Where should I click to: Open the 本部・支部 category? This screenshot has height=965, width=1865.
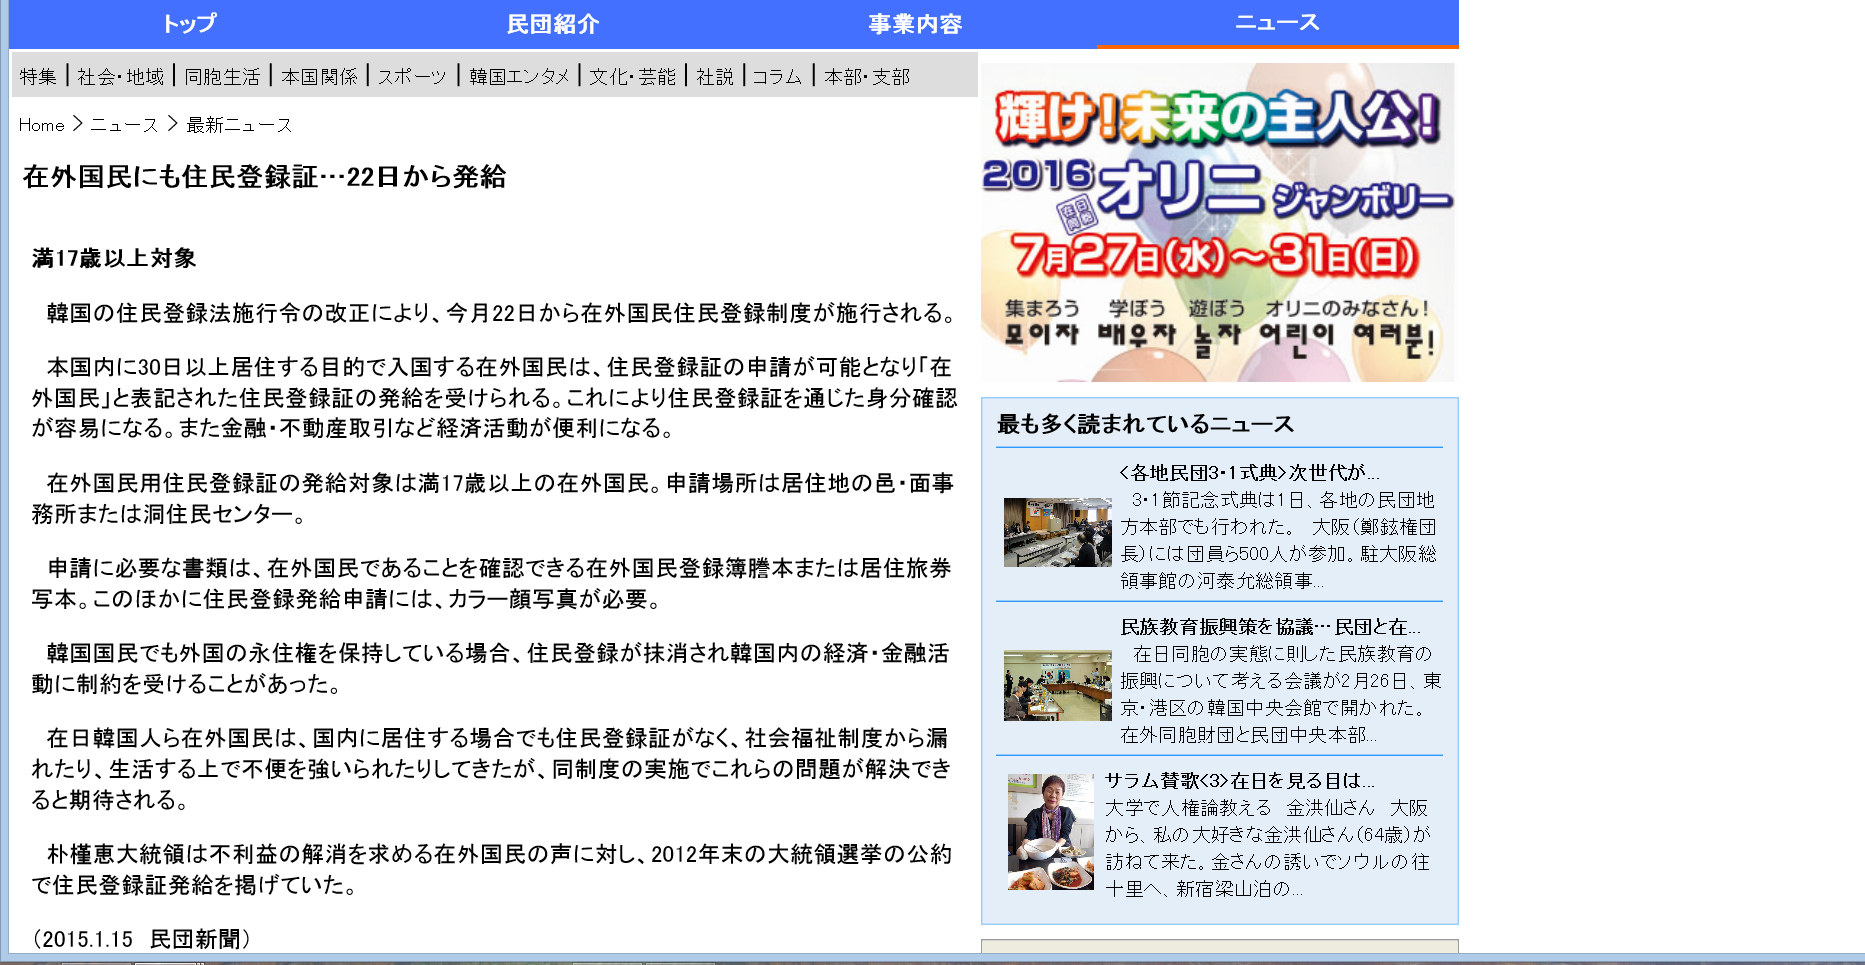(x=866, y=76)
